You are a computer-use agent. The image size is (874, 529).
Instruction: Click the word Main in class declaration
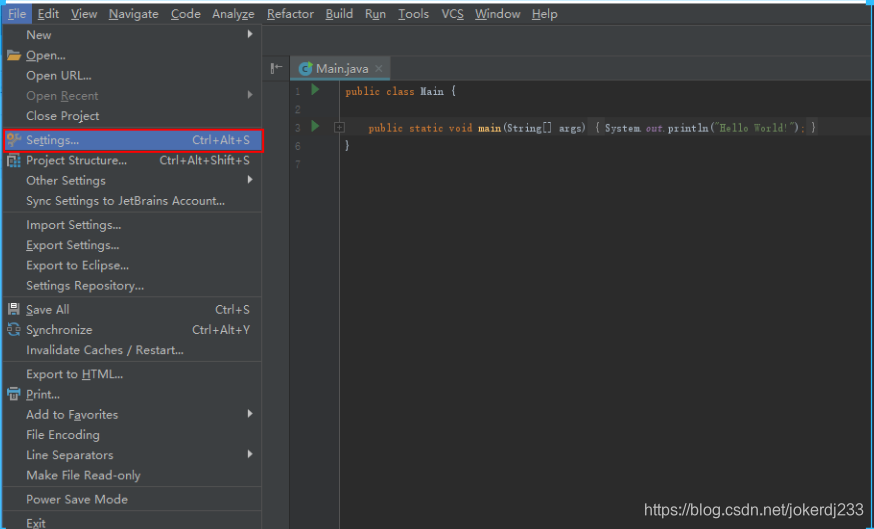(431, 91)
